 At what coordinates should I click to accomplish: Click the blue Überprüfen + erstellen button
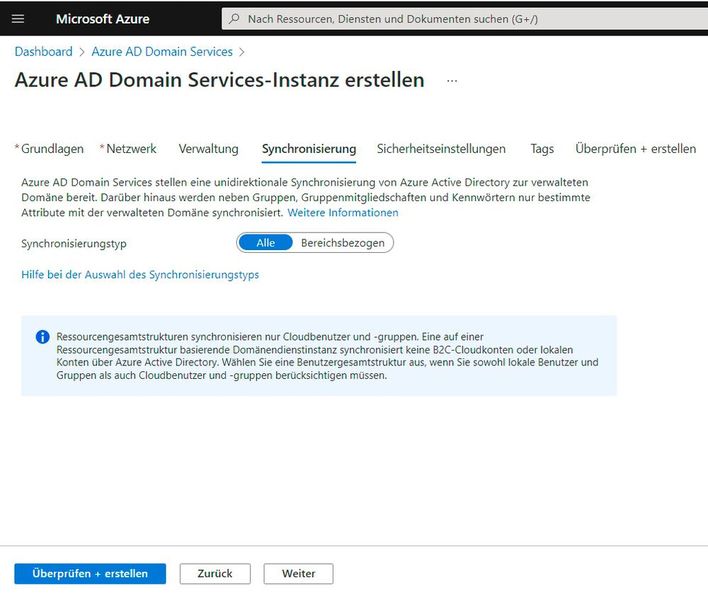point(90,573)
